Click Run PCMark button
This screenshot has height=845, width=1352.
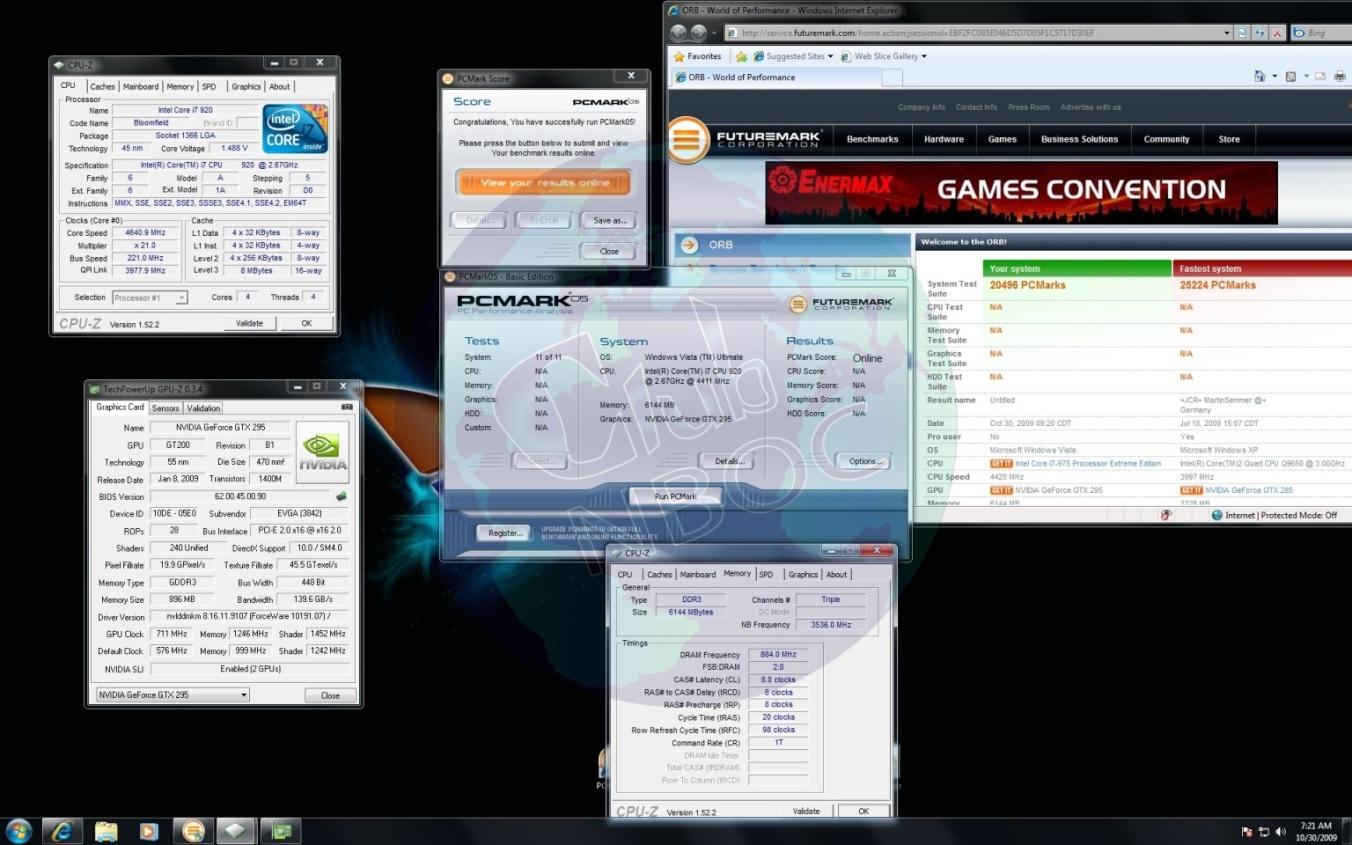(x=675, y=496)
